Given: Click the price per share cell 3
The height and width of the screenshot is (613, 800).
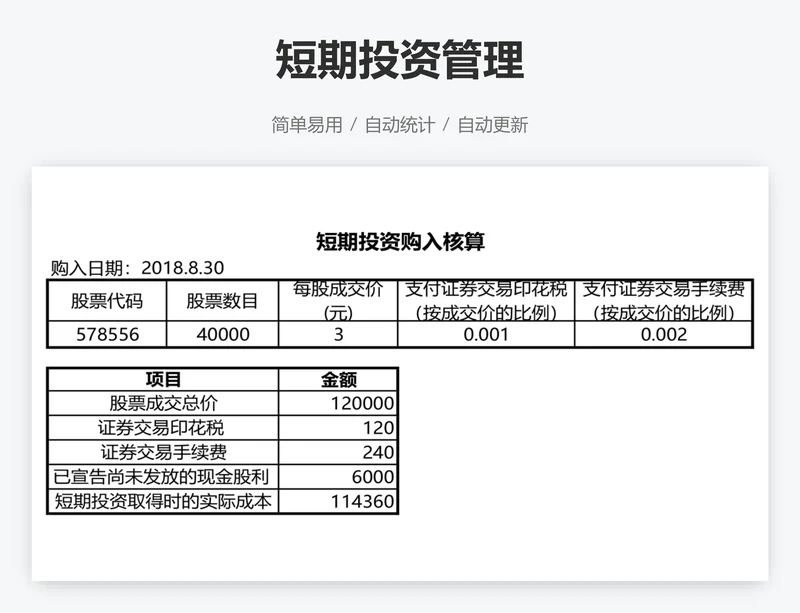Looking at the screenshot, I should (x=338, y=334).
